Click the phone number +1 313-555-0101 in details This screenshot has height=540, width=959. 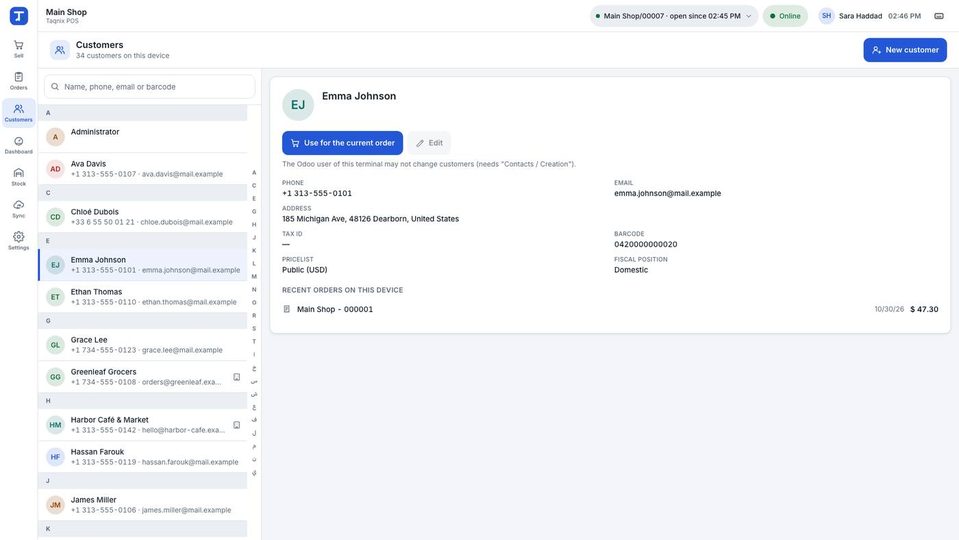[317, 193]
